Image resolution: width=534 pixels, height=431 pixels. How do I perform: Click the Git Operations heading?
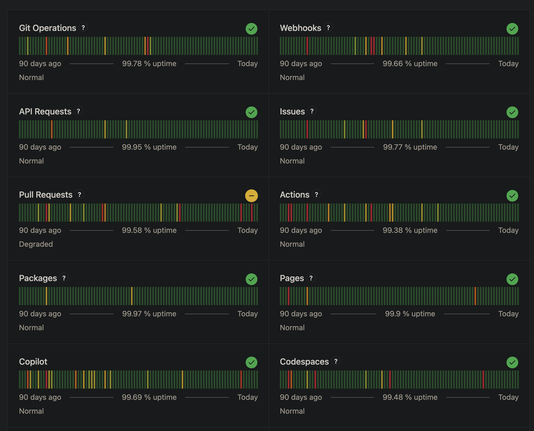[47, 28]
